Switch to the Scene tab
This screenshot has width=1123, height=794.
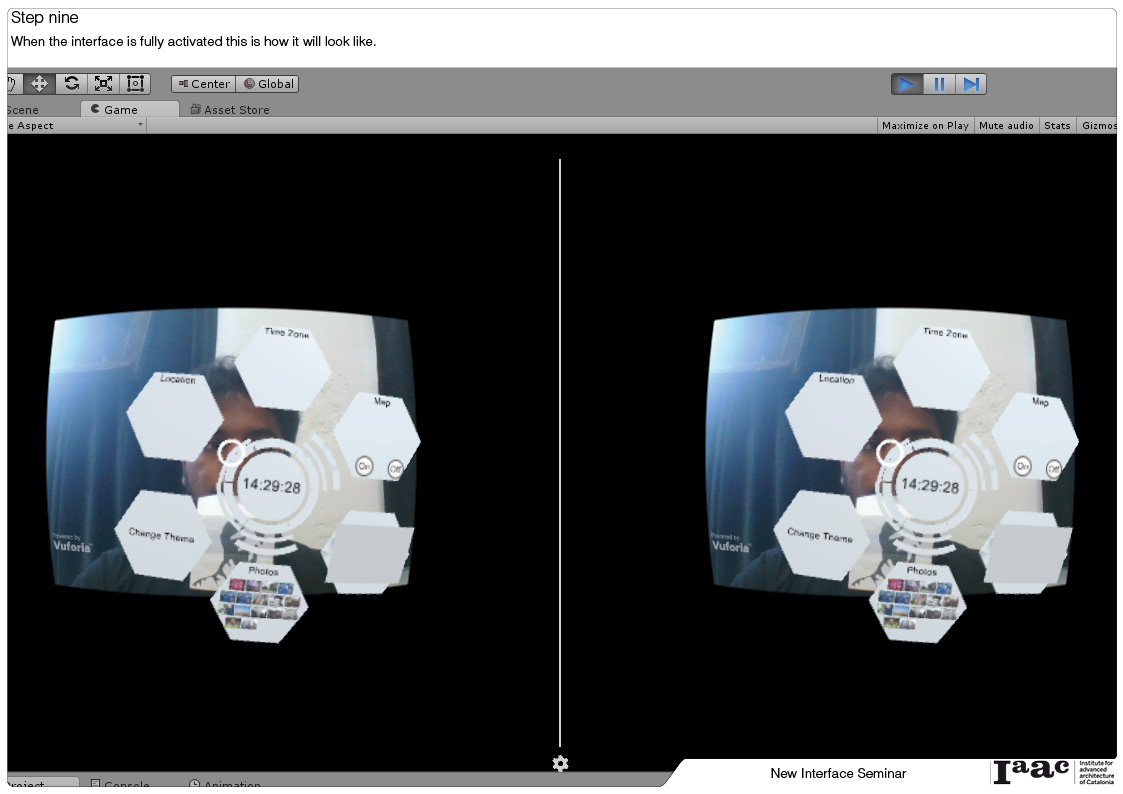tap(22, 109)
